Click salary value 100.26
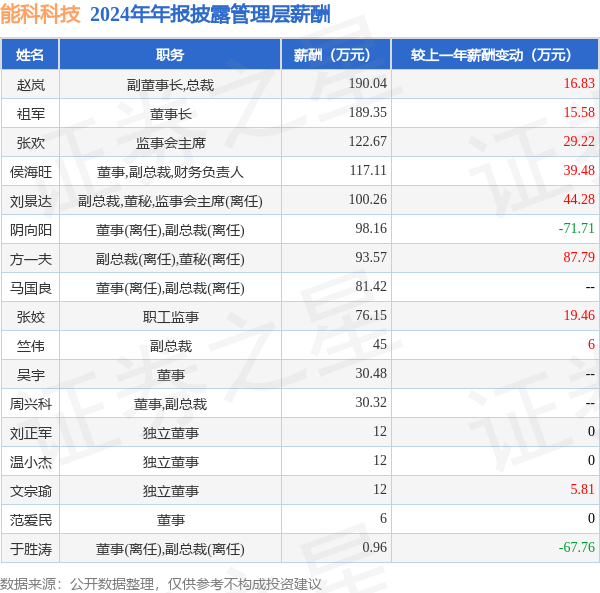This screenshot has width=600, height=593. click(368, 199)
